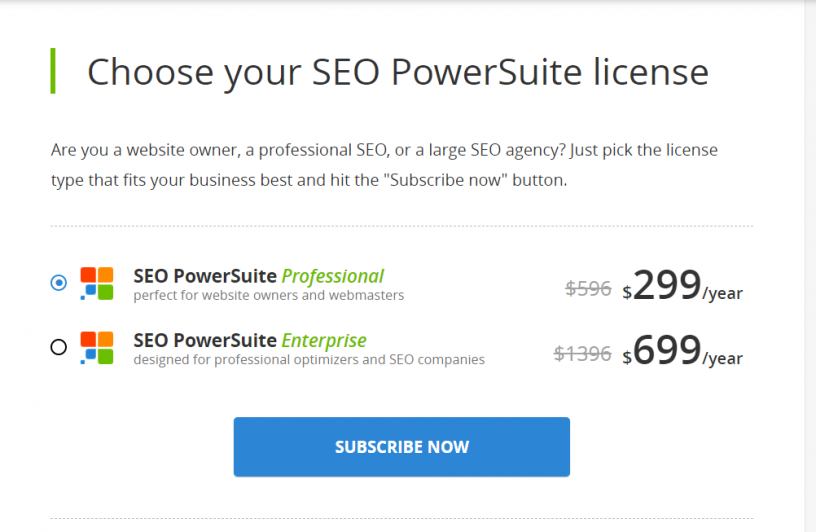Screen dimensions: 816x532
Task: Click the crossed-out $596 price
Action: pos(588,288)
